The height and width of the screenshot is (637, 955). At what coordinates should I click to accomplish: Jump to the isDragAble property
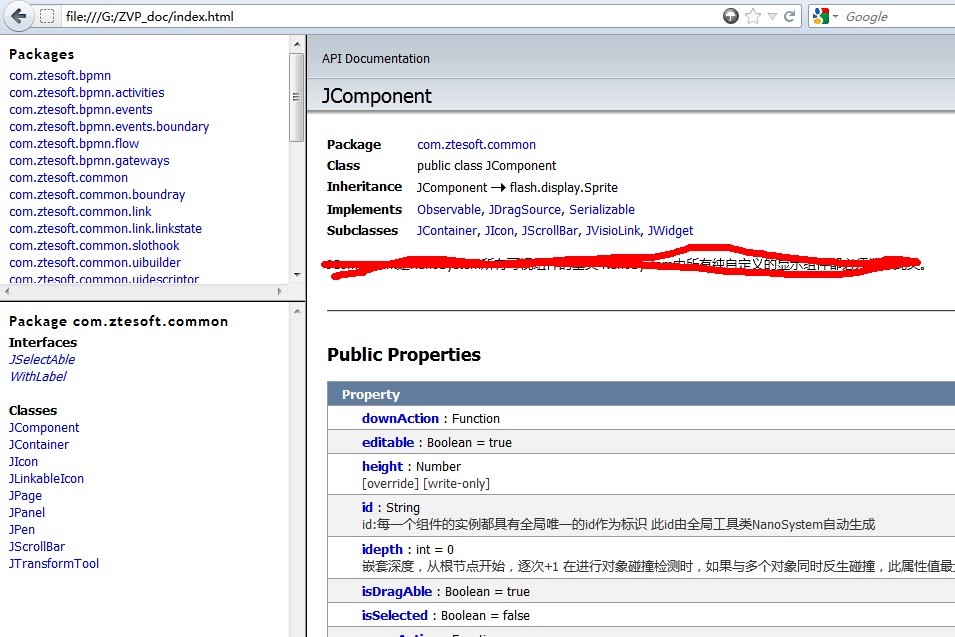396,591
